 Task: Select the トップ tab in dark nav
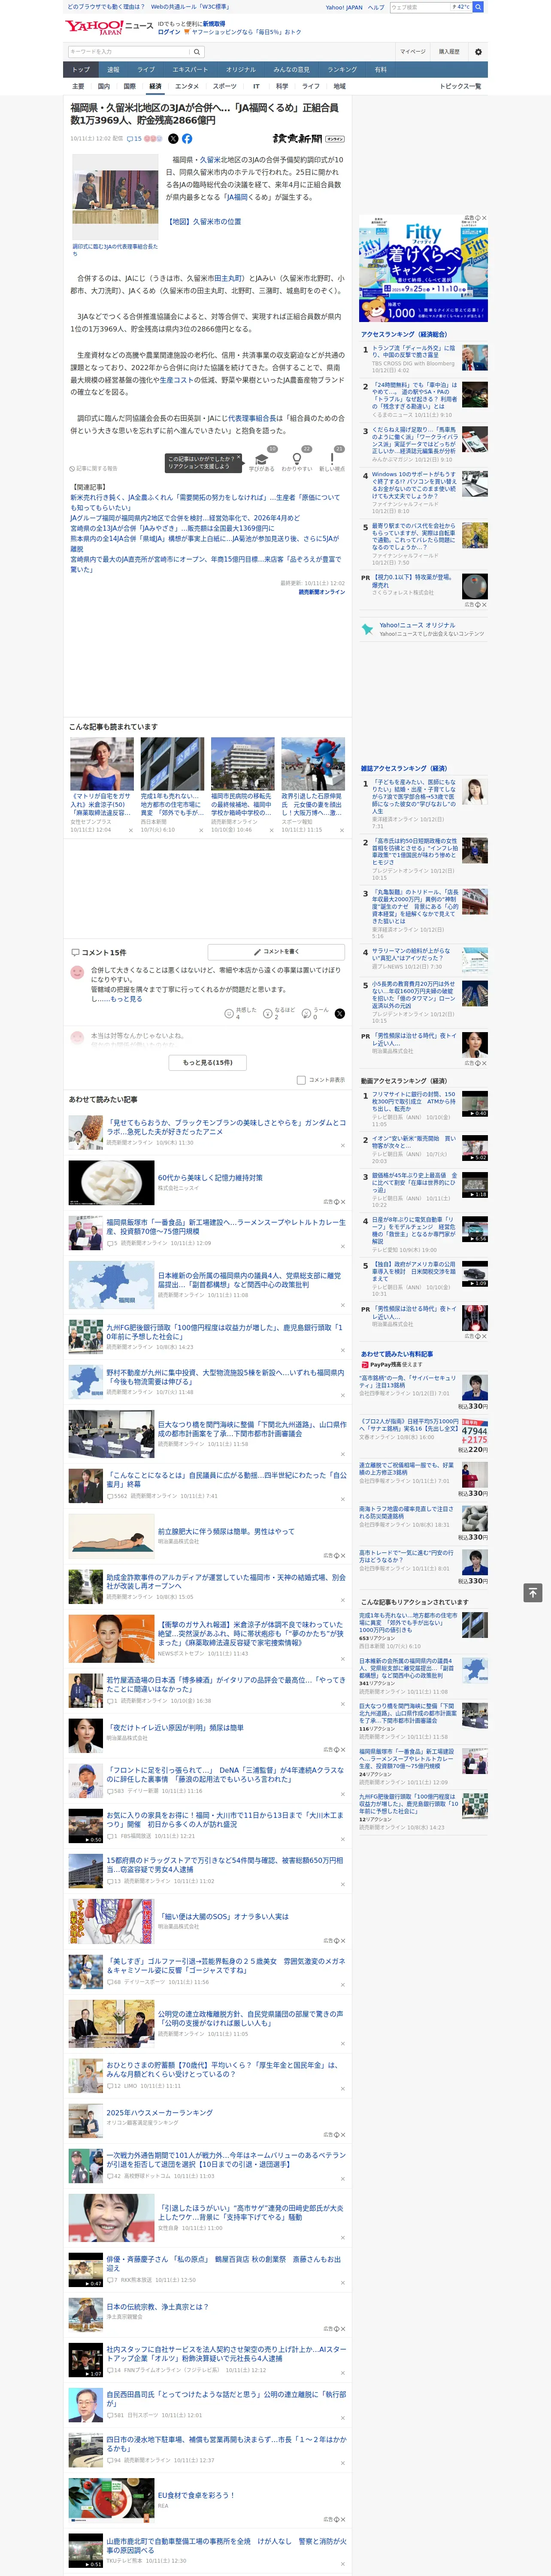pos(81,70)
